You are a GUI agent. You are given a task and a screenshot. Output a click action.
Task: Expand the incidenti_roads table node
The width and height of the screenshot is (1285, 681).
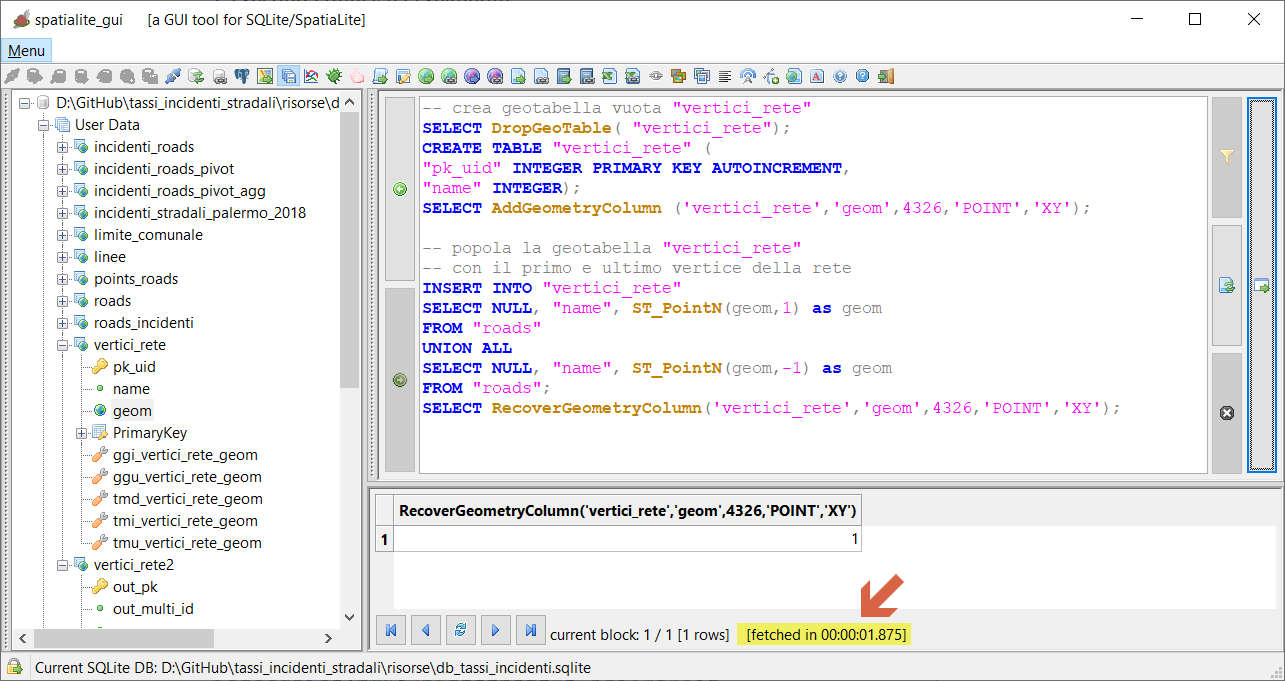pos(62,147)
